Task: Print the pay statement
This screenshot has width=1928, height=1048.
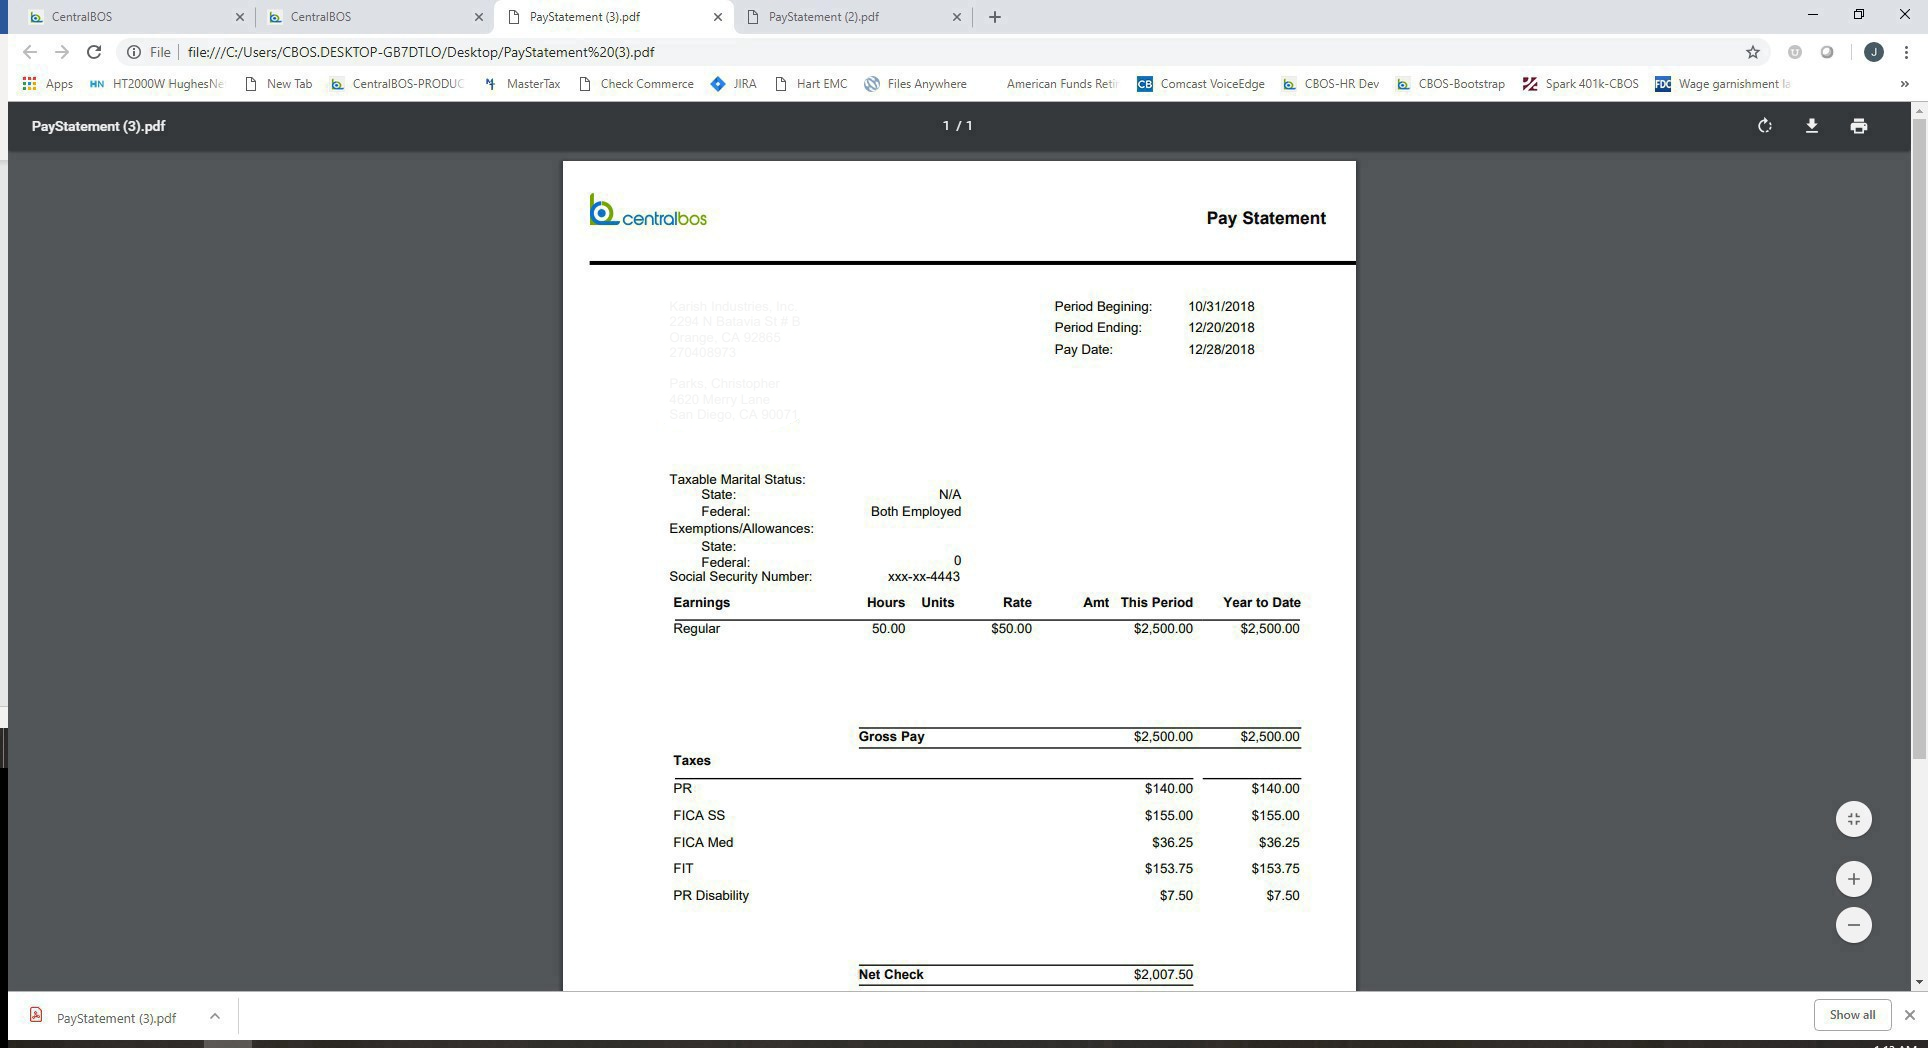Action: [1858, 126]
